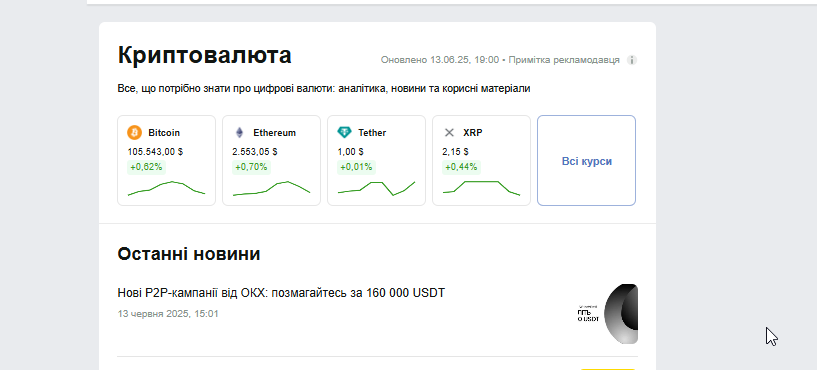
Task: Click the Tether +0,01% change badge
Action: tap(356, 167)
